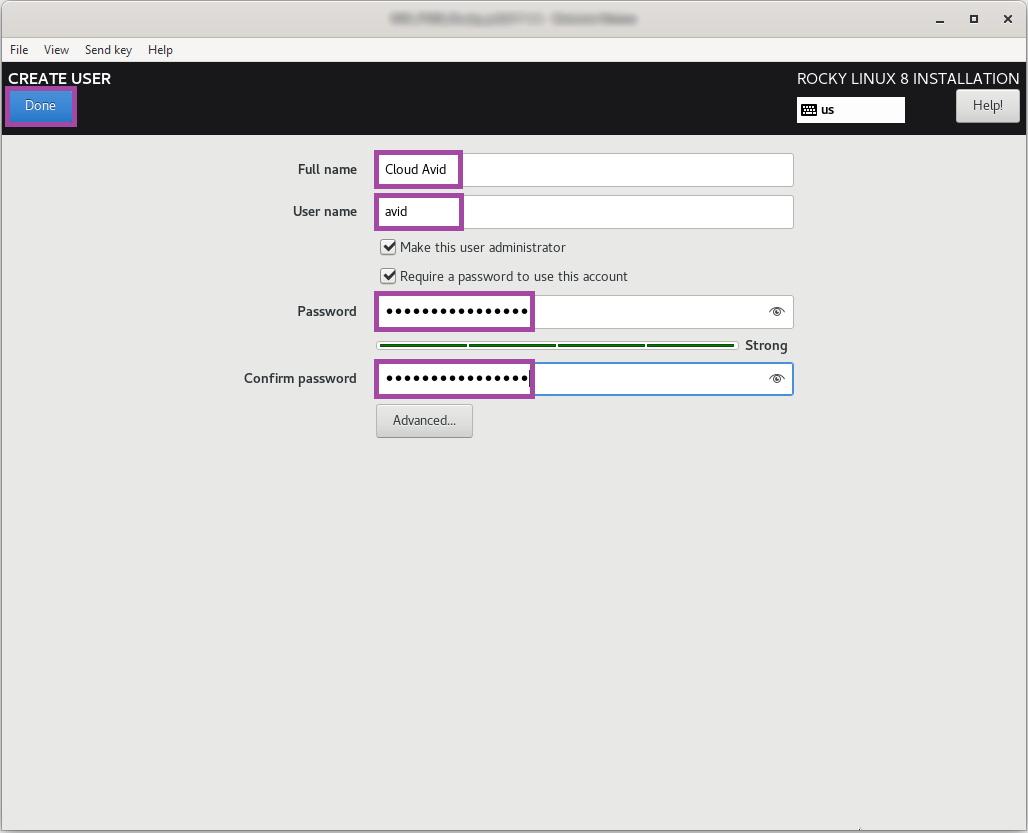Open the Help menu
Viewport: 1028px width, 833px height.
pyautogui.click(x=160, y=50)
